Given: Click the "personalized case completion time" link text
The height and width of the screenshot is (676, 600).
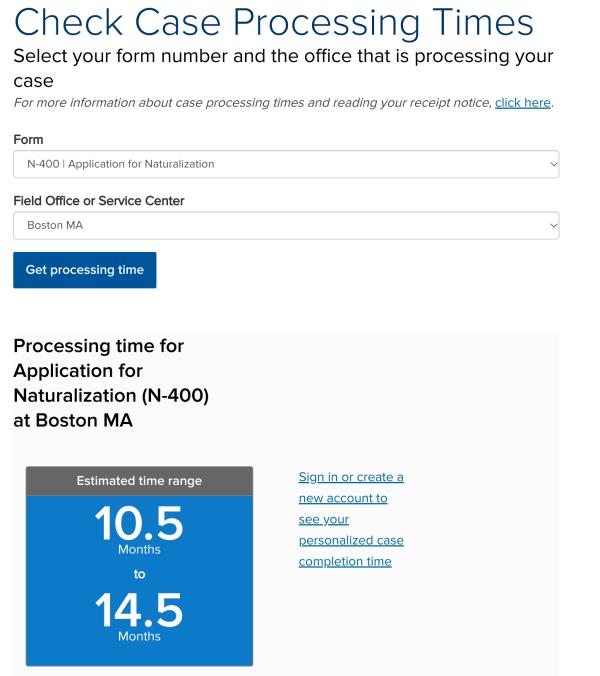Looking at the screenshot, I should pyautogui.click(x=351, y=551).
